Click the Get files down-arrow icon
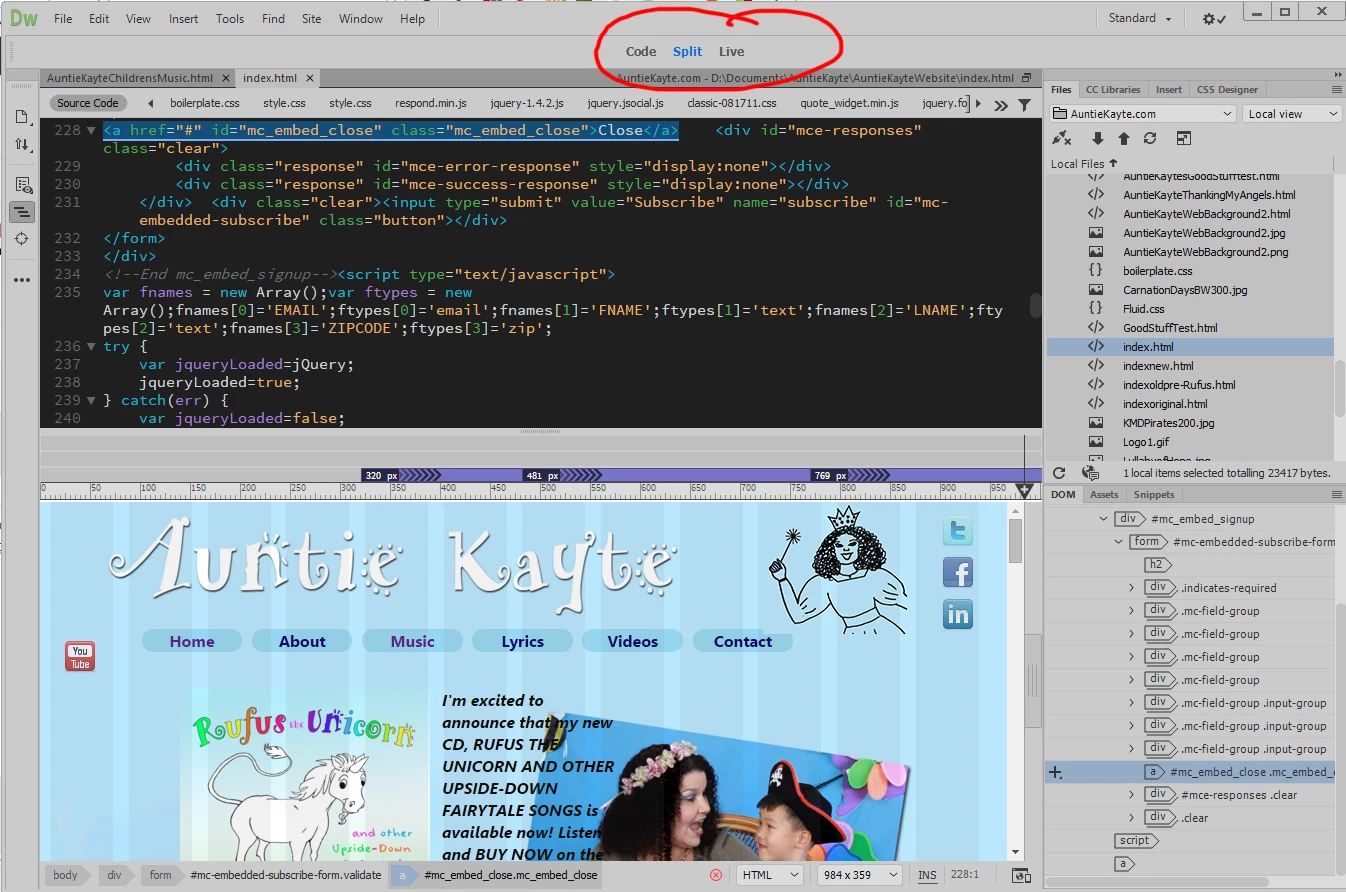The width and height of the screenshot is (1346, 892). [x=1097, y=139]
